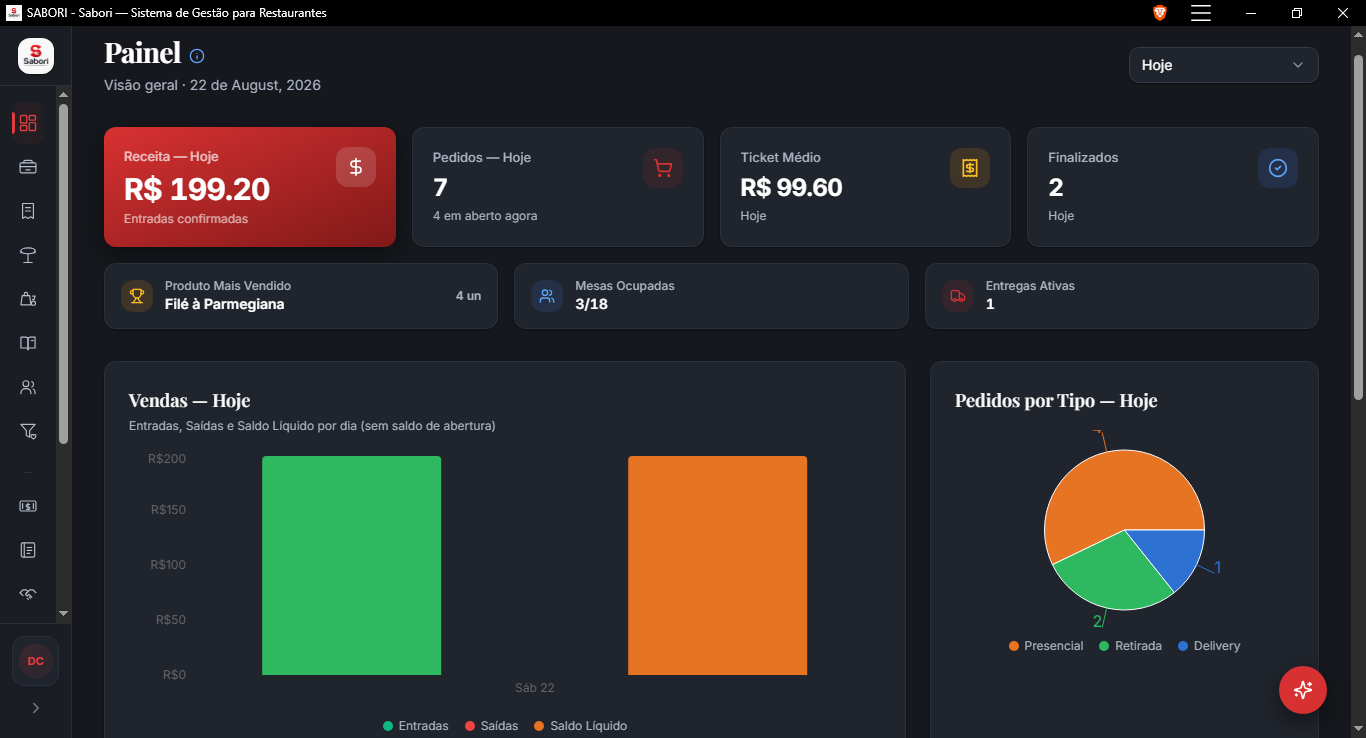1366x738 pixels.
Task: Click the Brave shield icon in title bar
Action: (1160, 13)
